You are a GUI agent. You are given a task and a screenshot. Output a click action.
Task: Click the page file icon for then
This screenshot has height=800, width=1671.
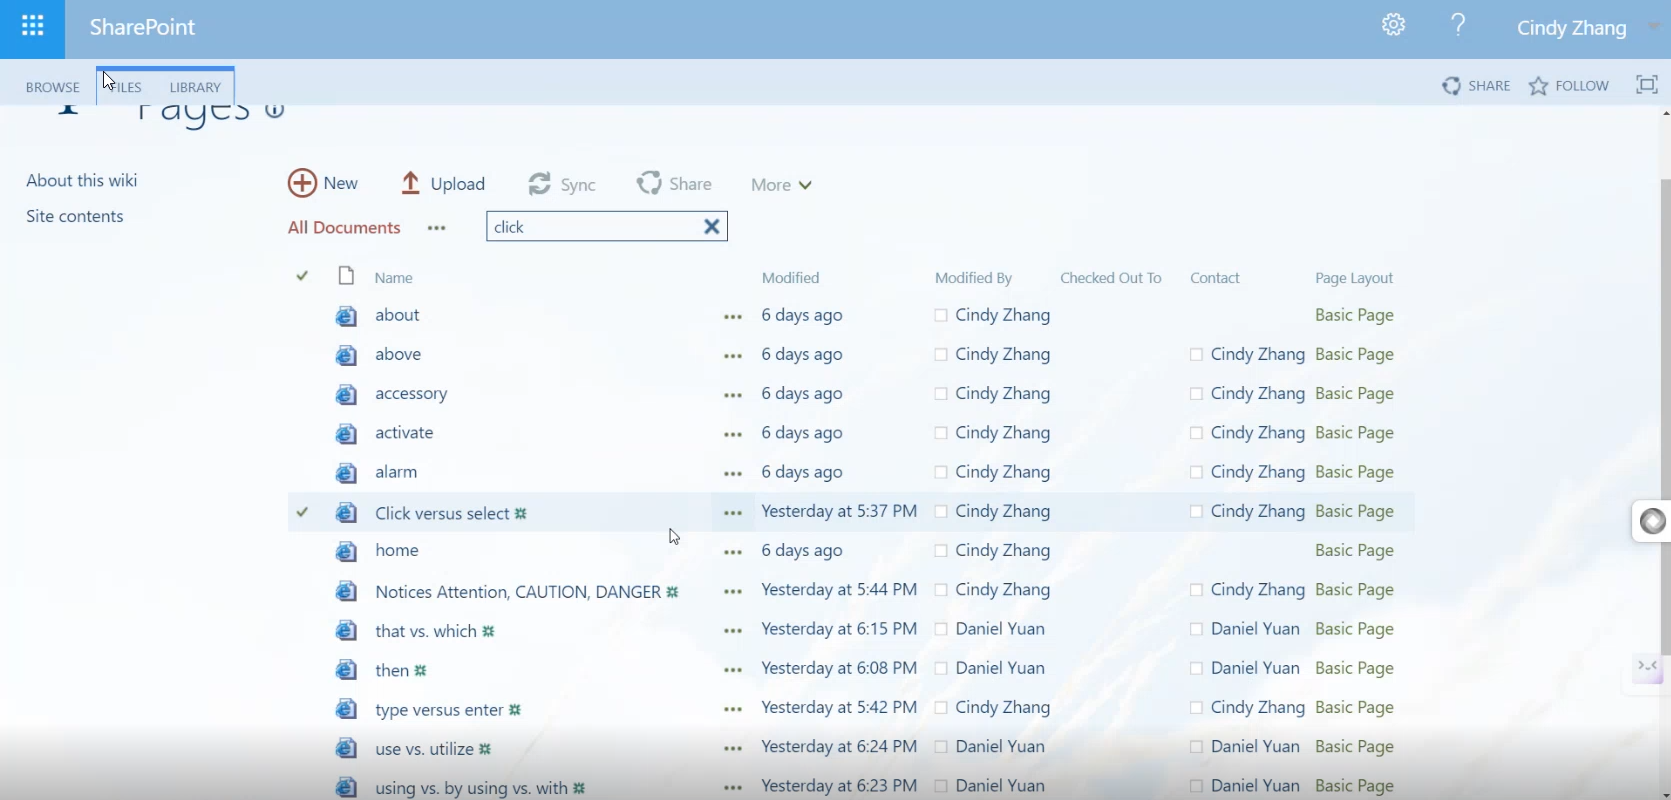[x=346, y=670]
